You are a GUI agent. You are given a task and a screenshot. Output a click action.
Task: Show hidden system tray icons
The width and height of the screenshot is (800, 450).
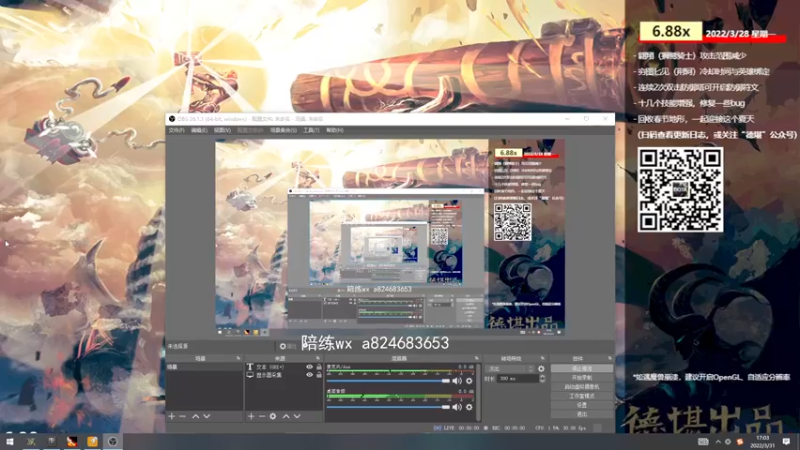point(718,441)
